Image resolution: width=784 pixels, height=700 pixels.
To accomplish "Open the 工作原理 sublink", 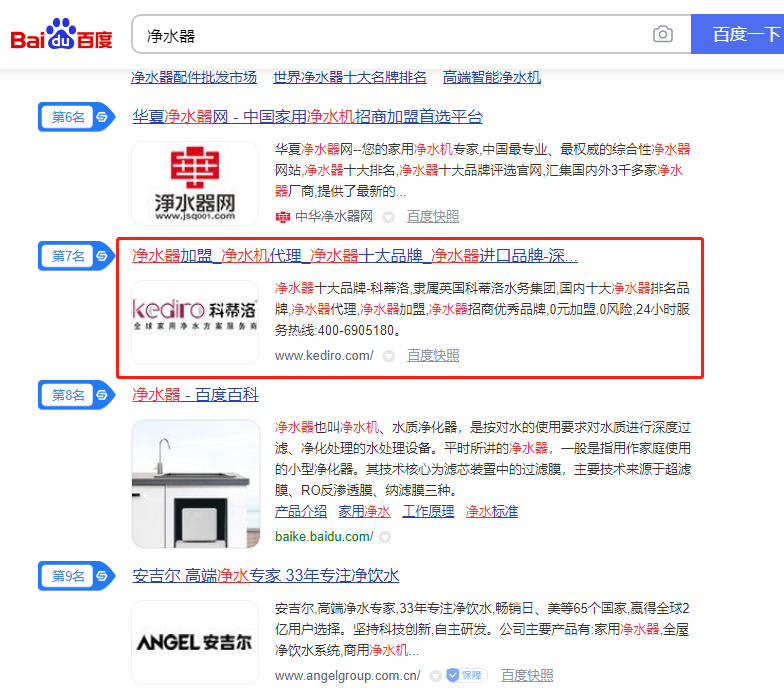I will point(428,512).
